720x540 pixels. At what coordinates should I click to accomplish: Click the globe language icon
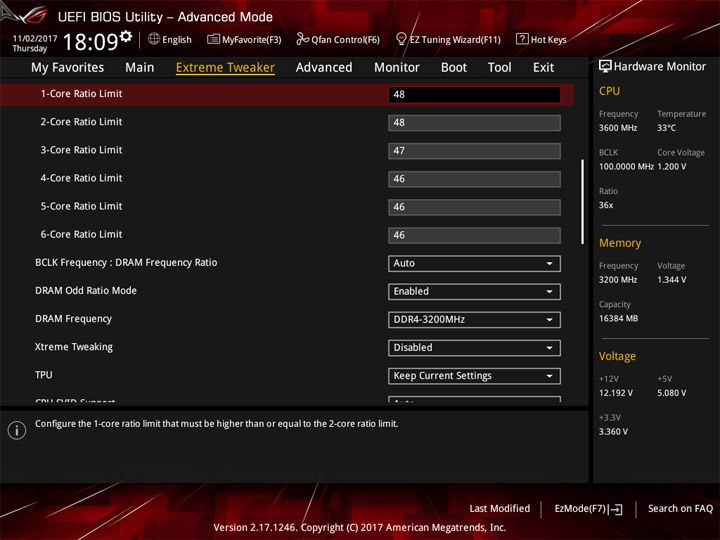pyautogui.click(x=154, y=39)
